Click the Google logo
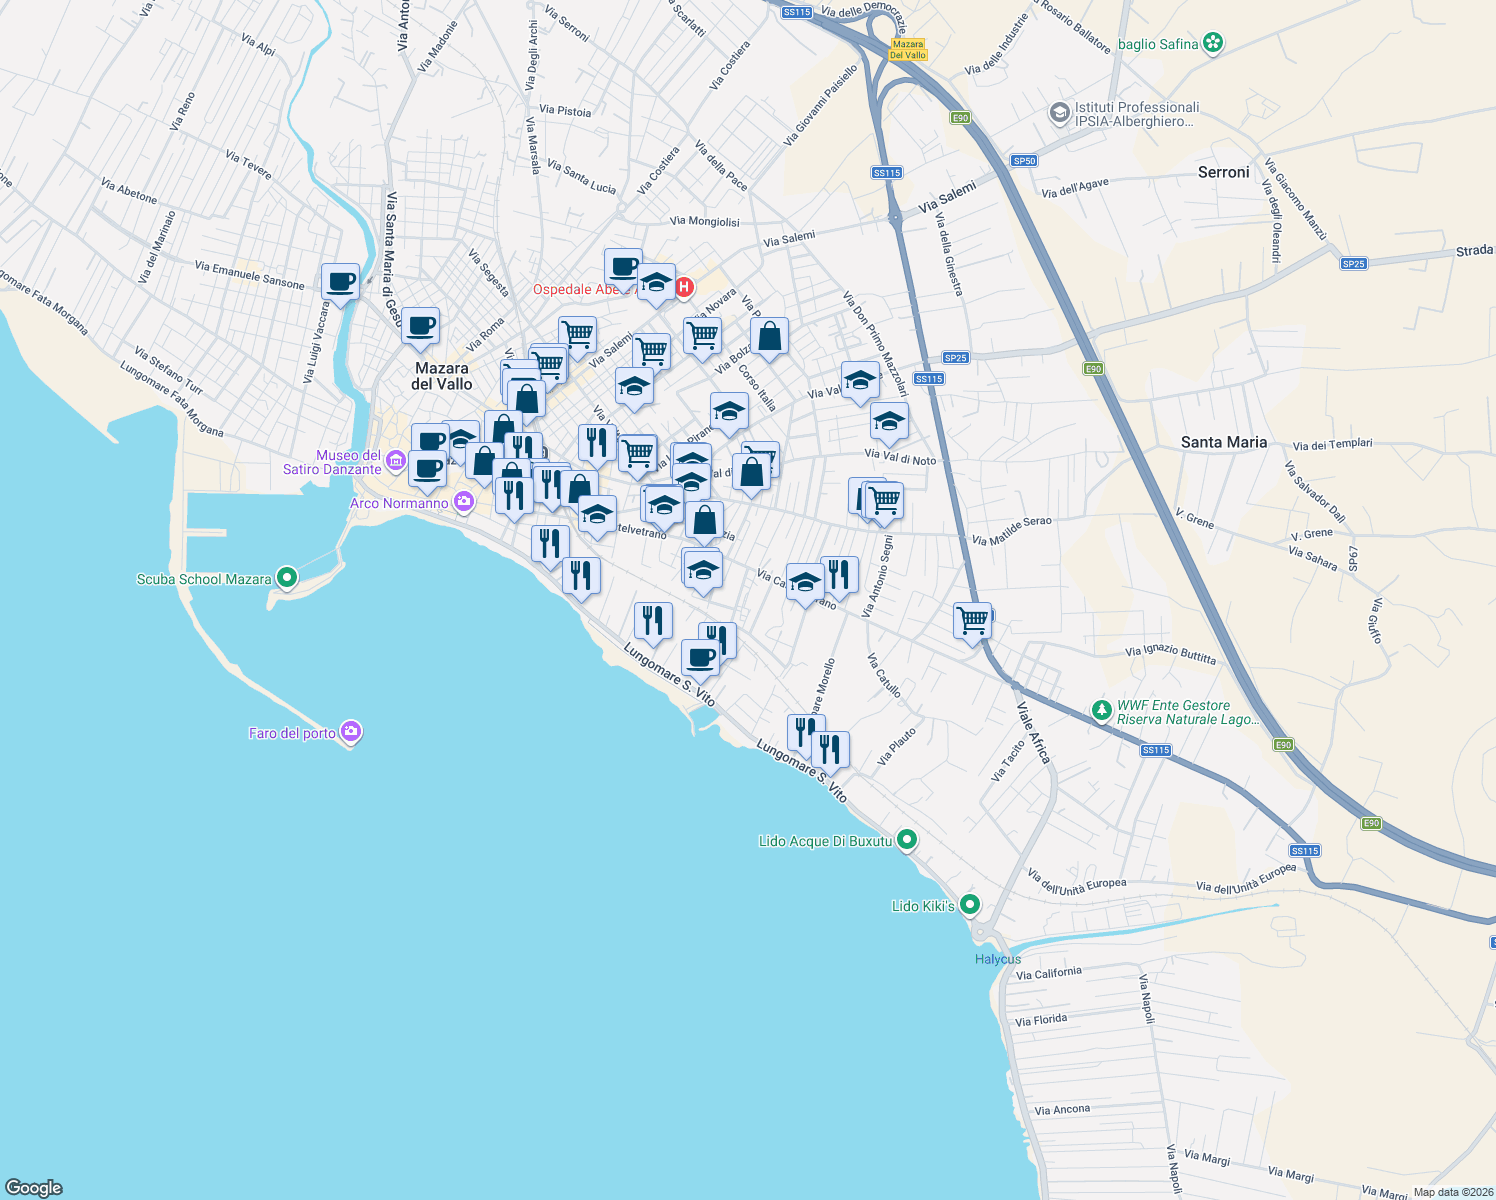Screen dimensions: 1496x1200 point(34,1187)
